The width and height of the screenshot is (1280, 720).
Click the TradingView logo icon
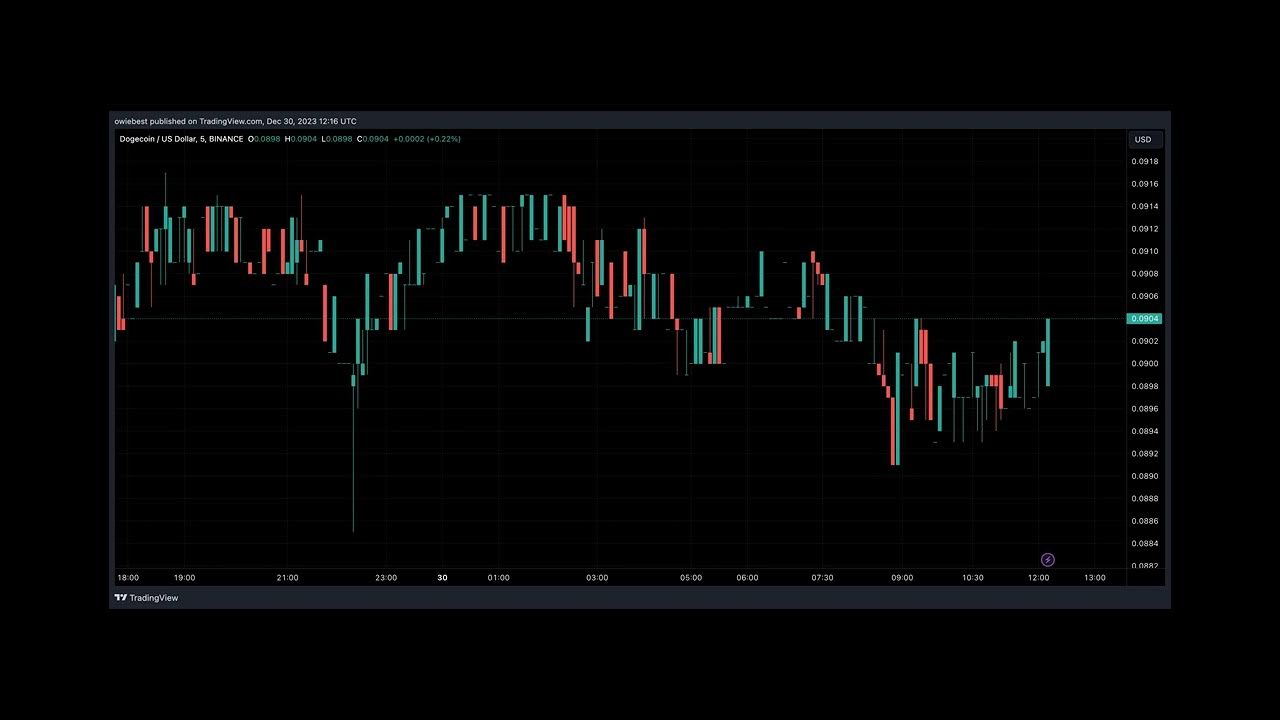tap(120, 598)
